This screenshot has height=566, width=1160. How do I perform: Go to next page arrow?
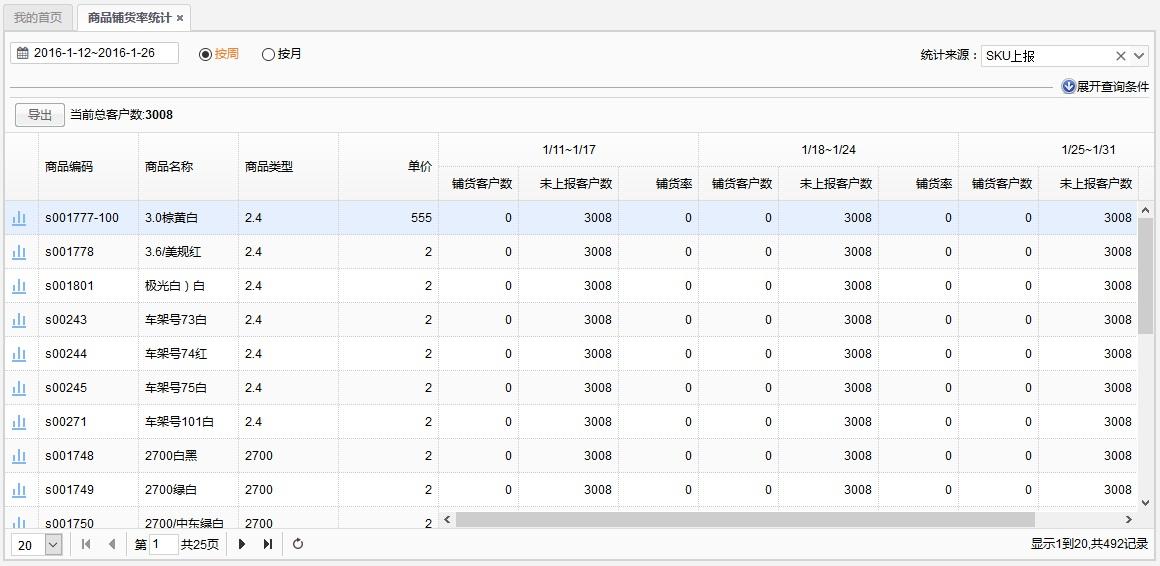point(242,544)
